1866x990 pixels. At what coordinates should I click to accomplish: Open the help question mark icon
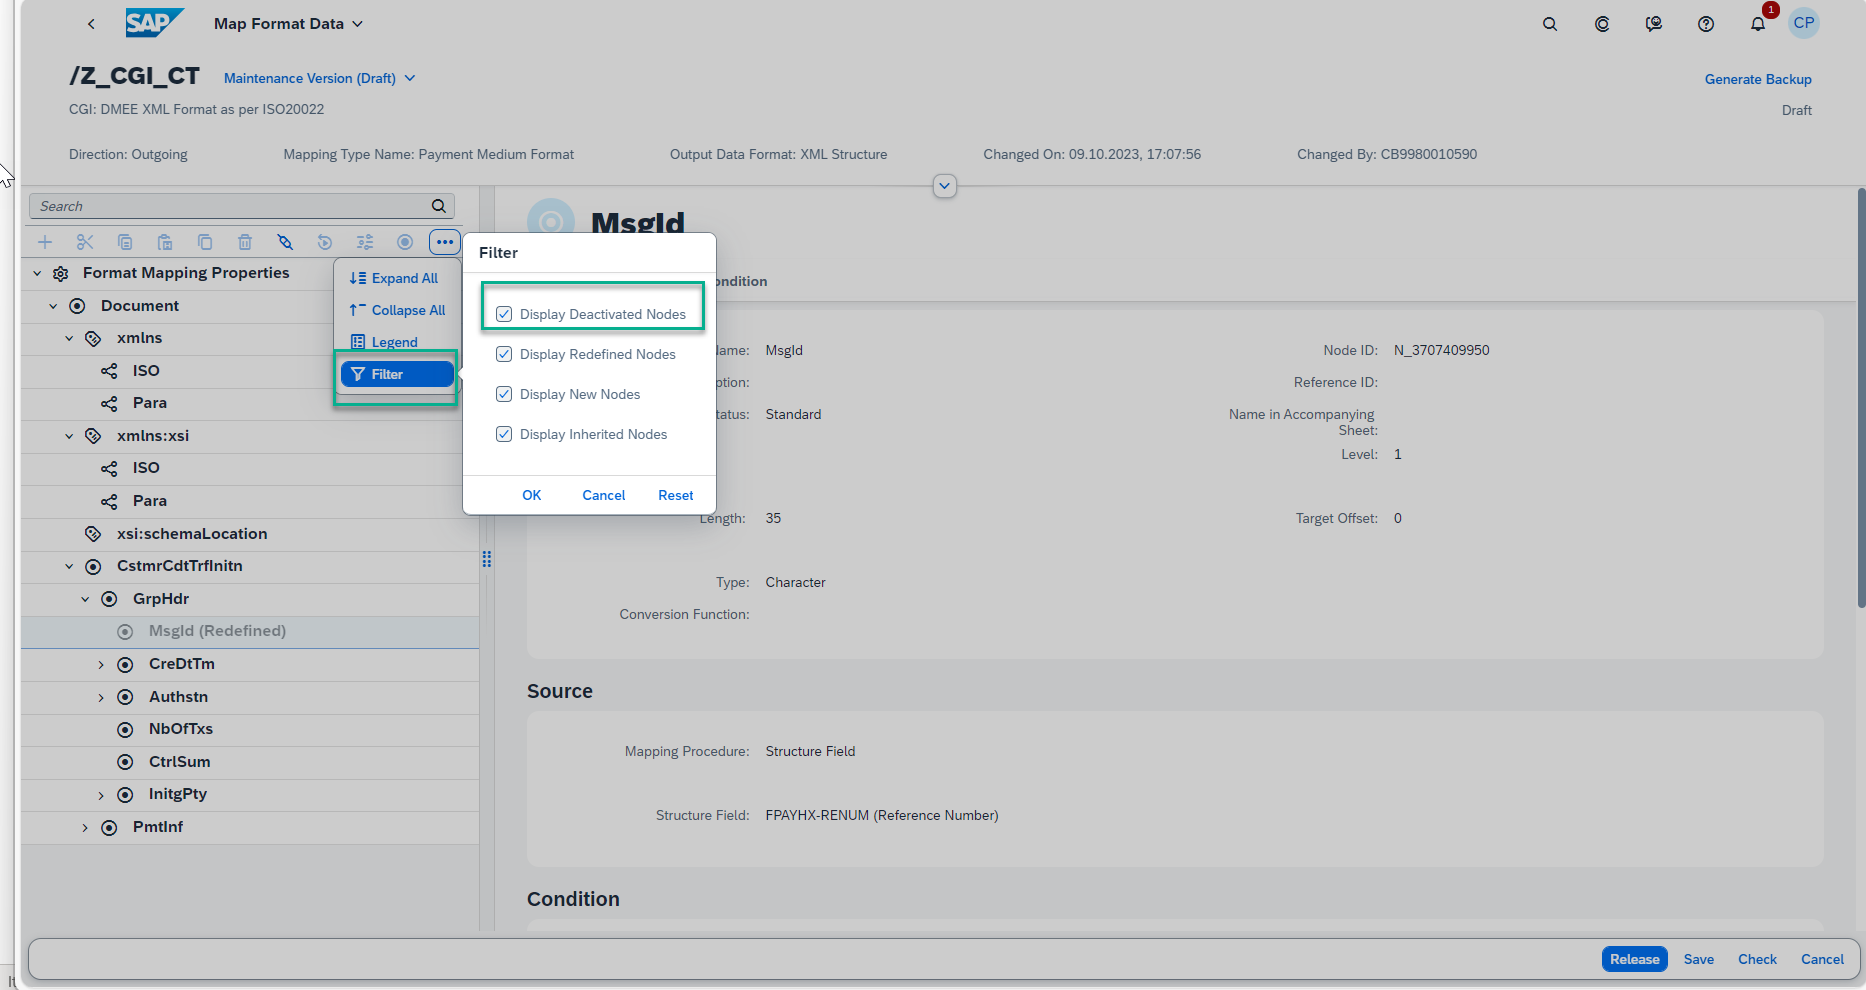[x=1706, y=24]
